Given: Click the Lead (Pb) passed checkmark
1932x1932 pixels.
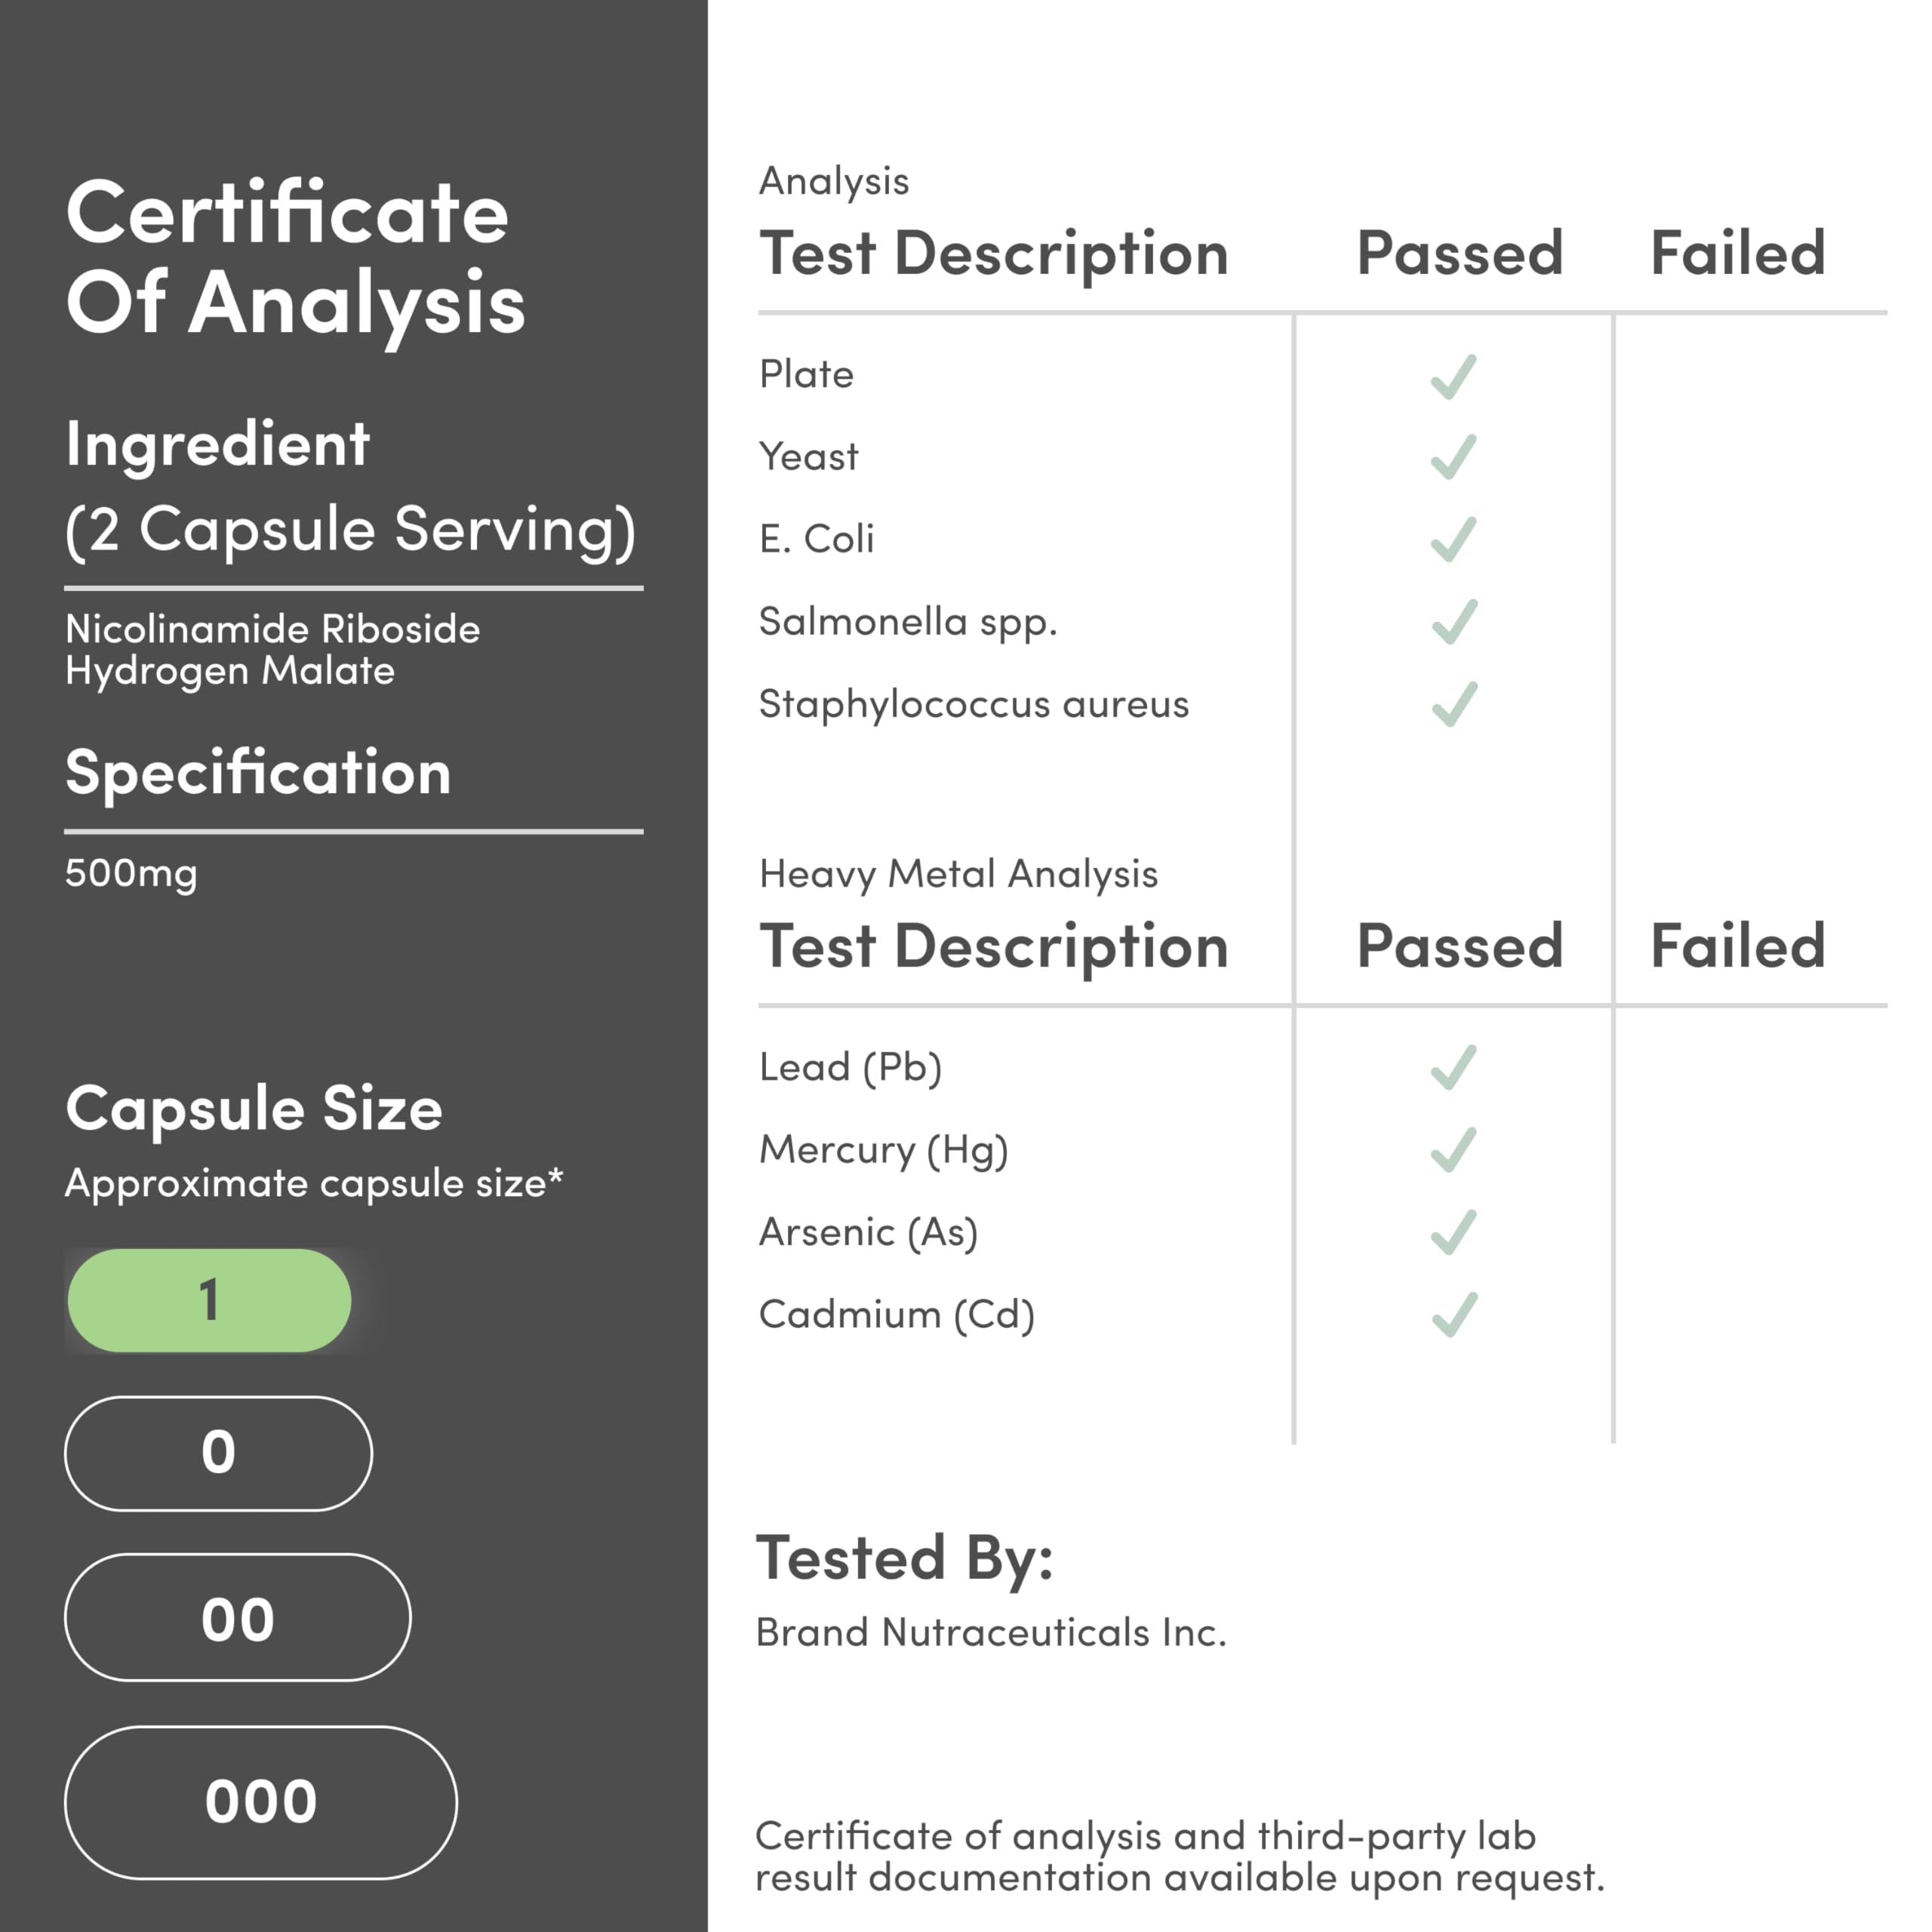Looking at the screenshot, I should 1453,1067.
